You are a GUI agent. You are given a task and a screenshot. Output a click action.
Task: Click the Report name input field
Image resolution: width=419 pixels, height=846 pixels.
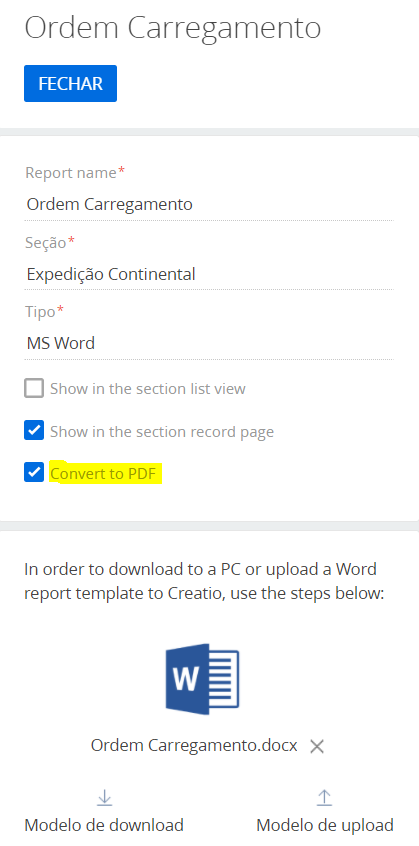[209, 204]
